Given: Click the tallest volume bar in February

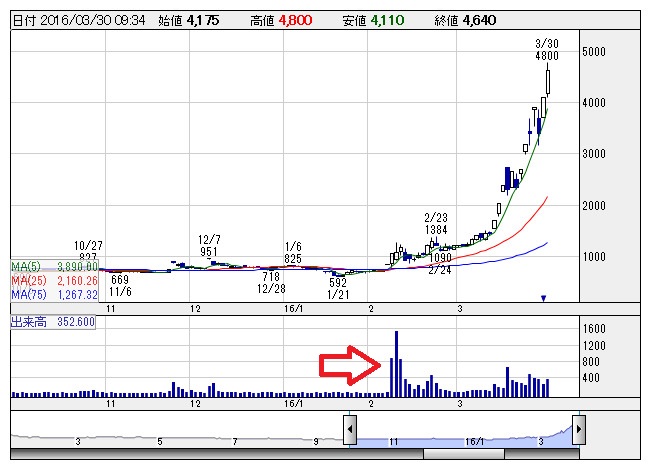Looking at the screenshot, I should coord(396,364).
